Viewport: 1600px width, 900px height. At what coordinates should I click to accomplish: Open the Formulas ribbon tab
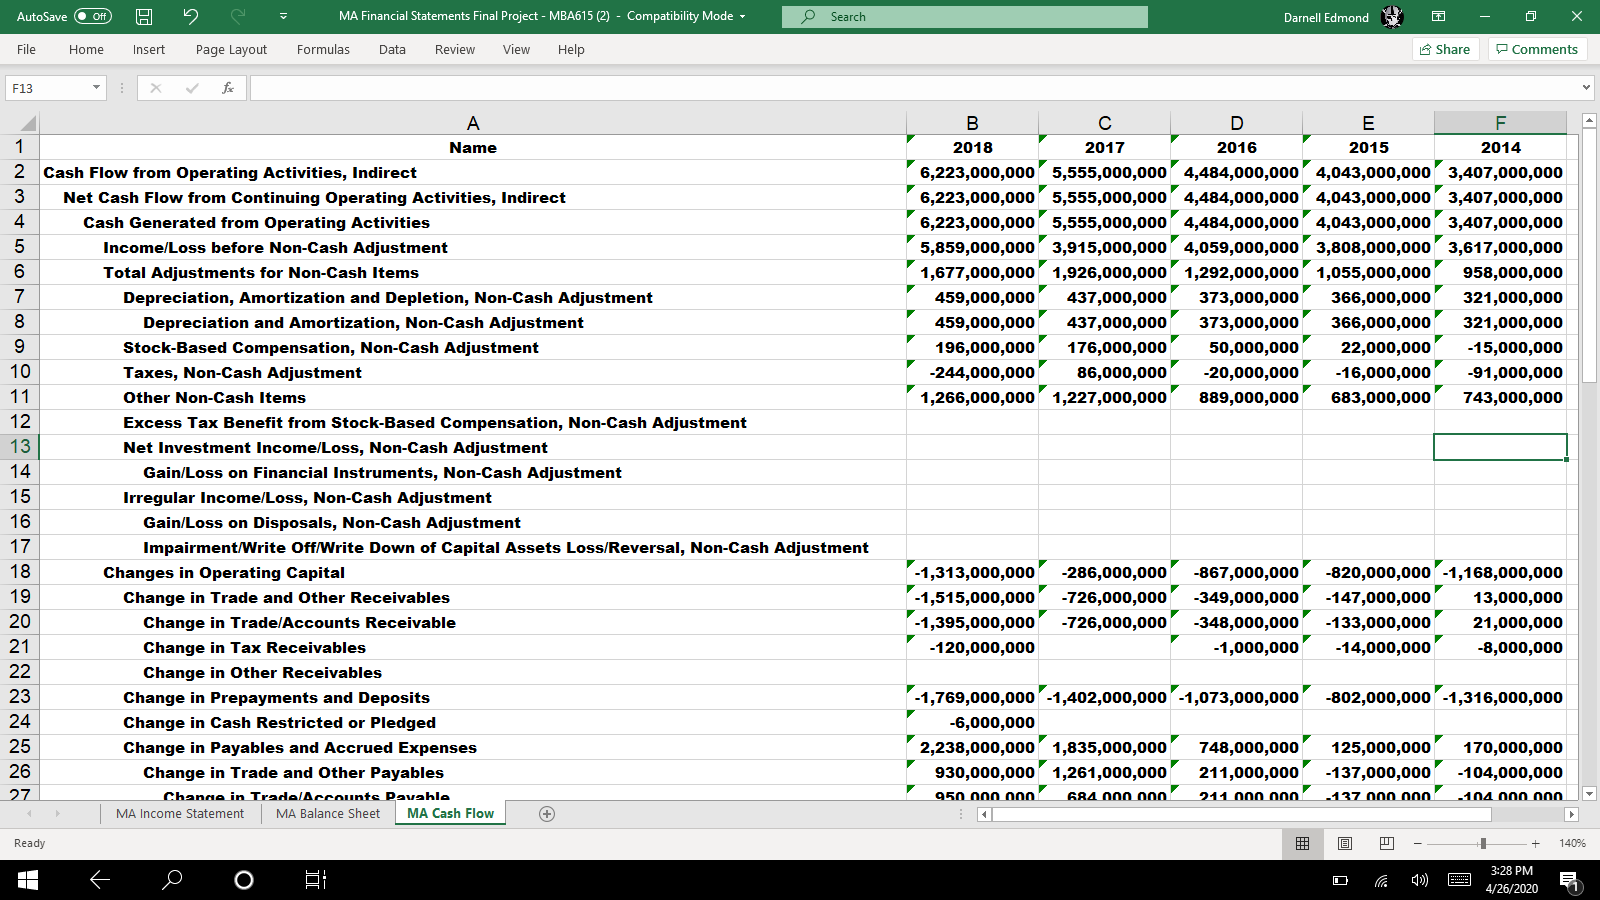coord(323,49)
